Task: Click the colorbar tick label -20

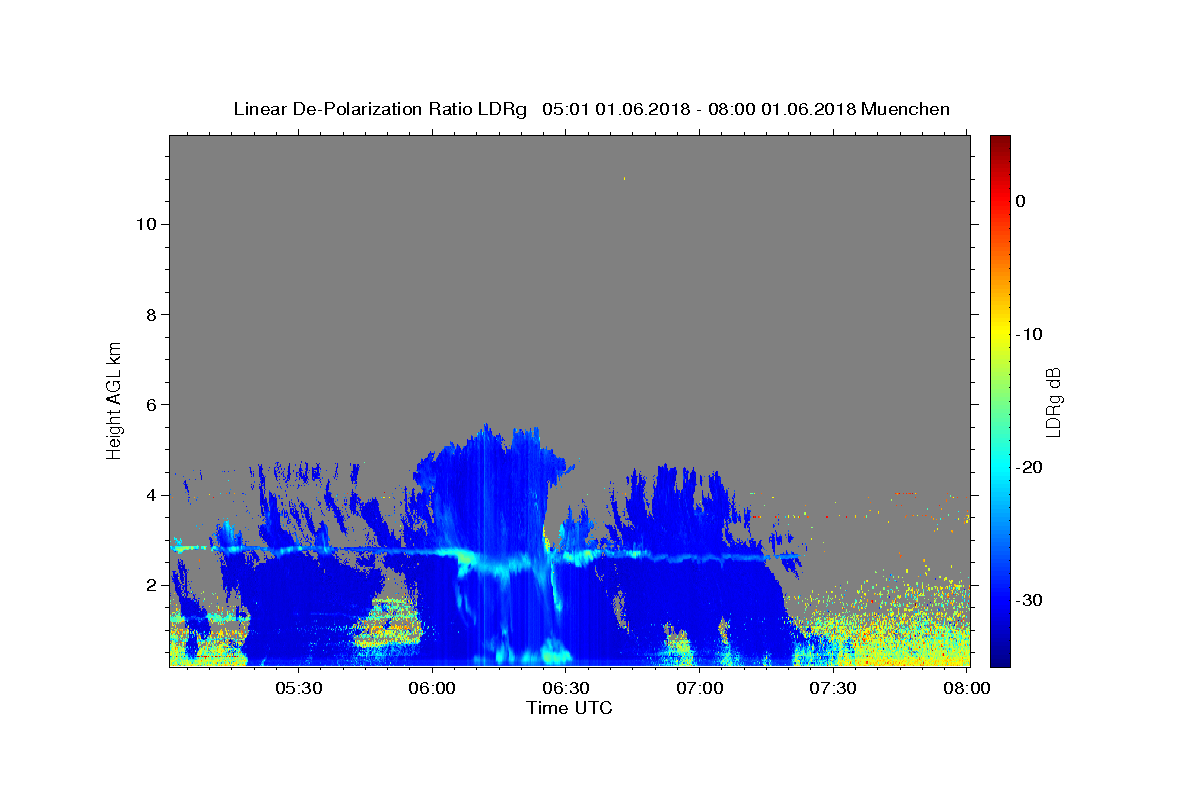Action: click(1030, 467)
